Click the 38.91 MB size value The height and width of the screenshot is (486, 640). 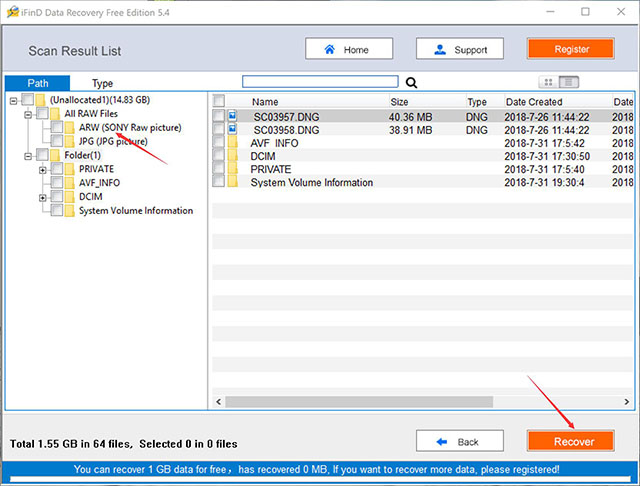[410, 130]
